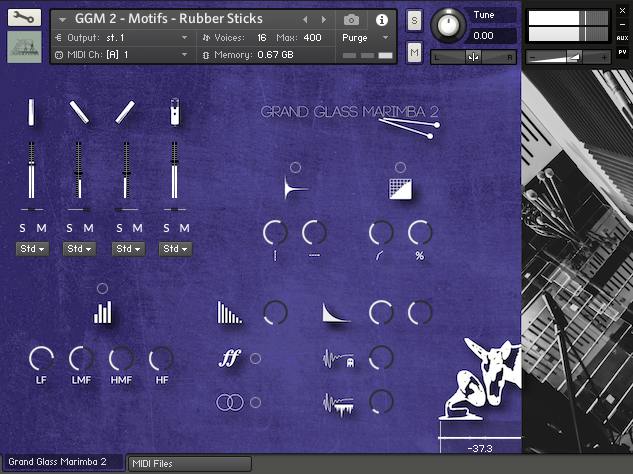The width and height of the screenshot is (633, 474).
Task: Click the fortissimo ff icon
Action: click(230, 358)
